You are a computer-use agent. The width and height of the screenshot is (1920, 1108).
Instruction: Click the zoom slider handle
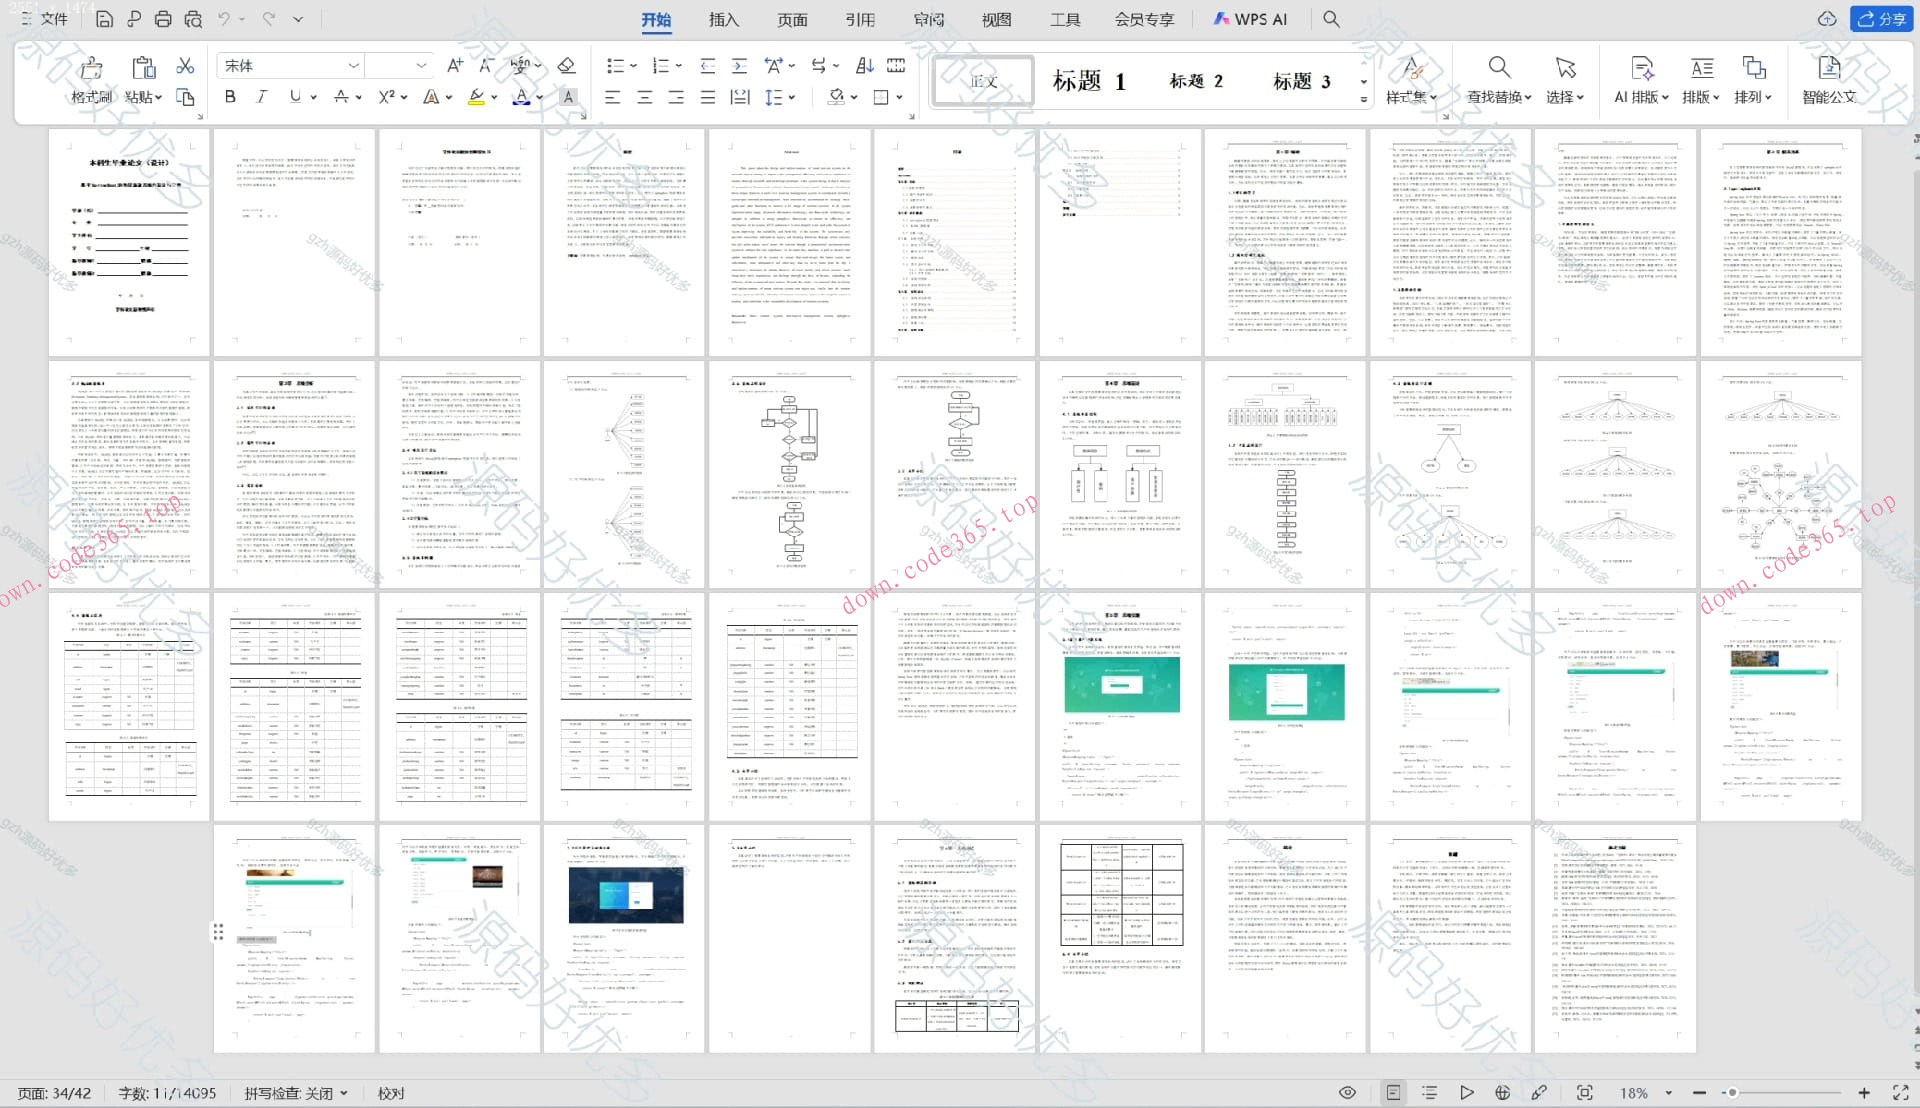1732,1093
